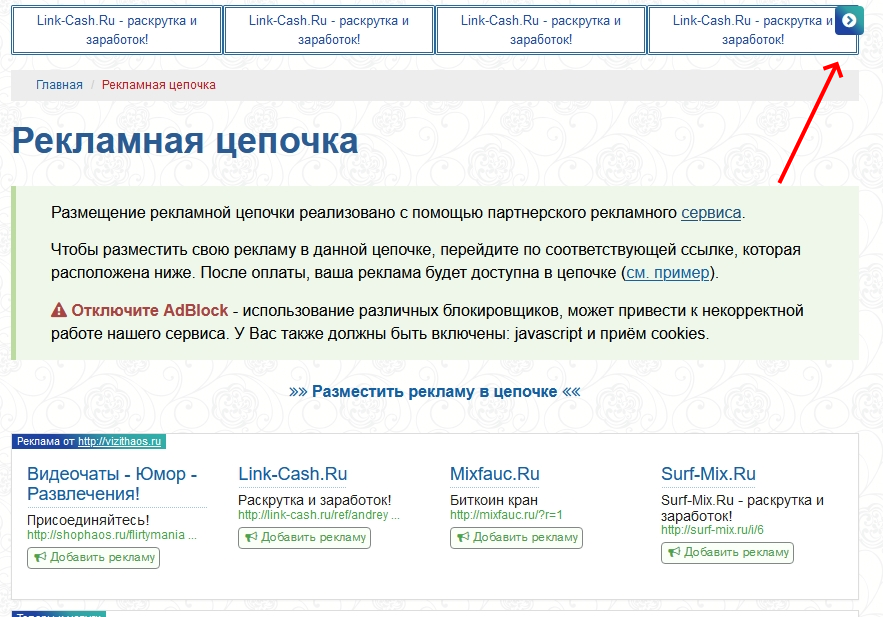Viewport: 883px width, 617px height.
Task: Open the second Link-Cash.Ru top banner
Action: (329, 30)
